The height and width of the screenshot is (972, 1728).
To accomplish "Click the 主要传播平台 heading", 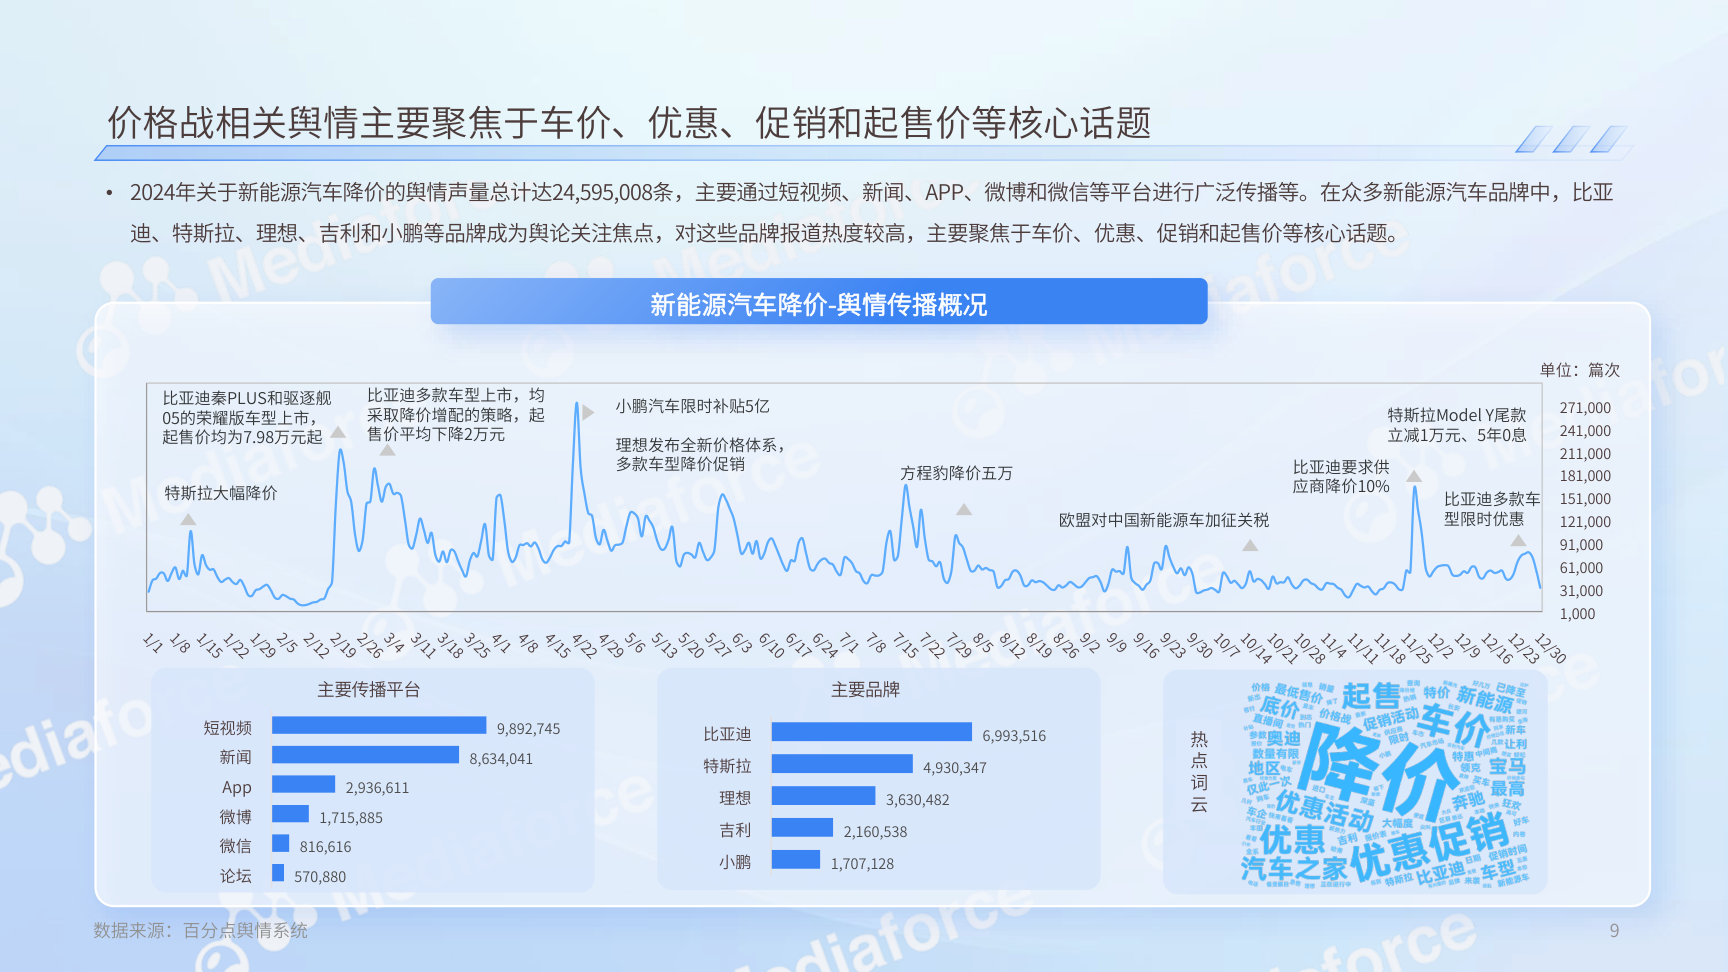I will (369, 690).
